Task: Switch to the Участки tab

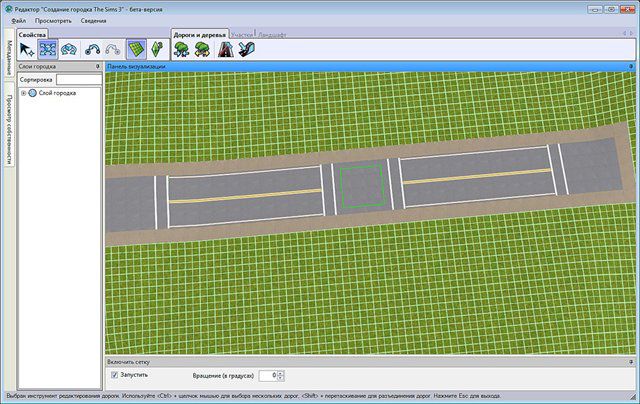Action: tap(243, 34)
